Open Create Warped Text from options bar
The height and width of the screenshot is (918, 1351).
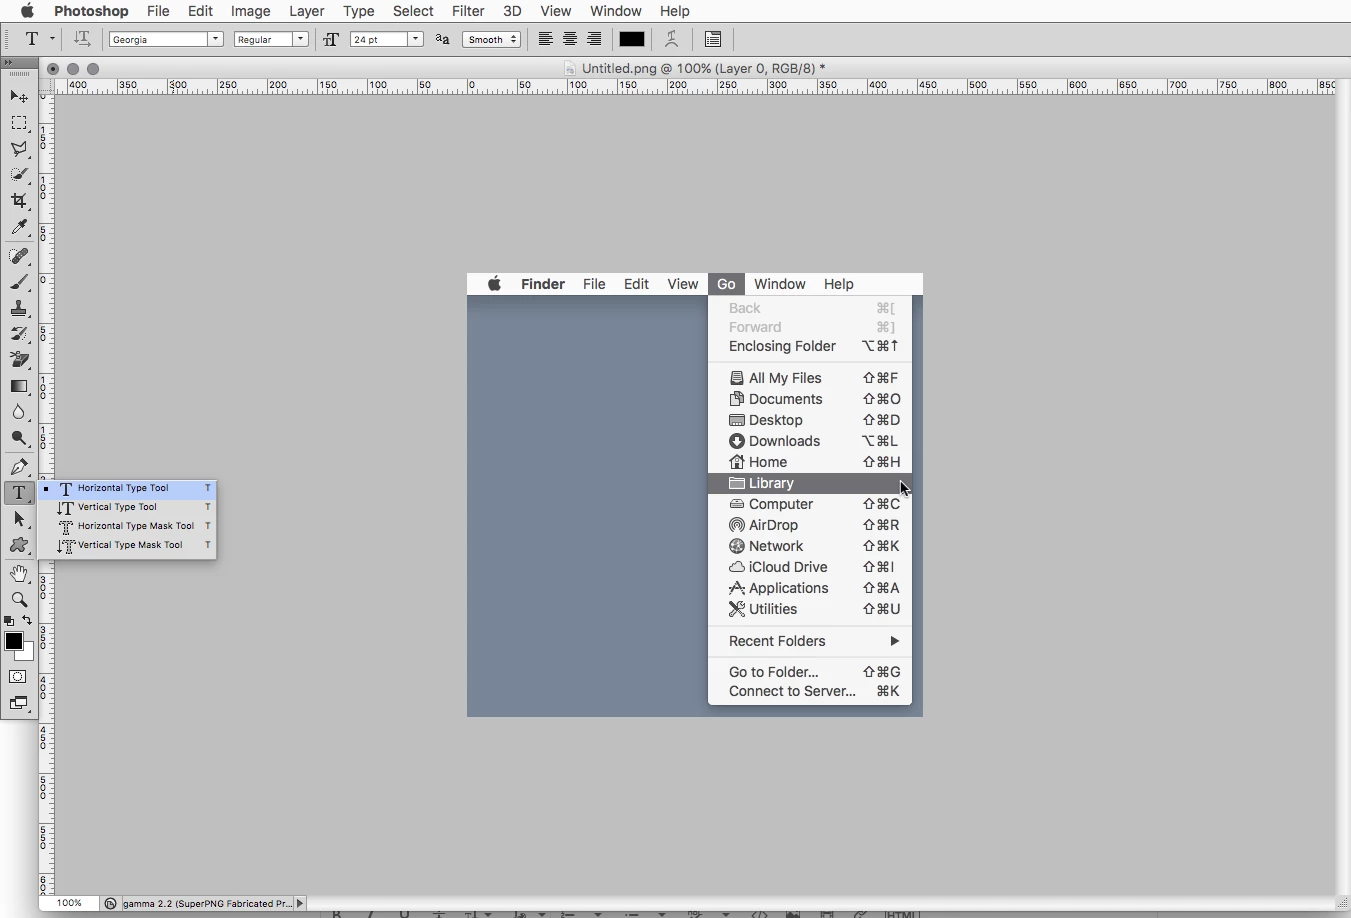(x=672, y=39)
